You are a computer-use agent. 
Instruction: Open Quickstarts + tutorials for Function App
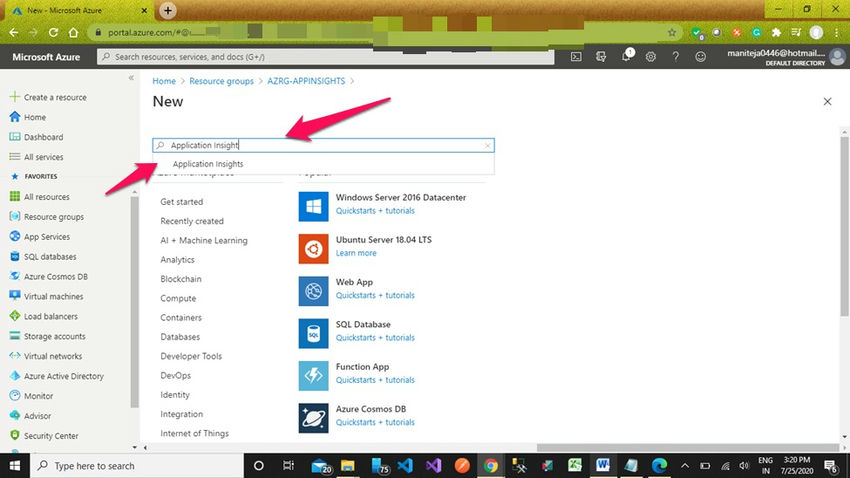(x=375, y=380)
